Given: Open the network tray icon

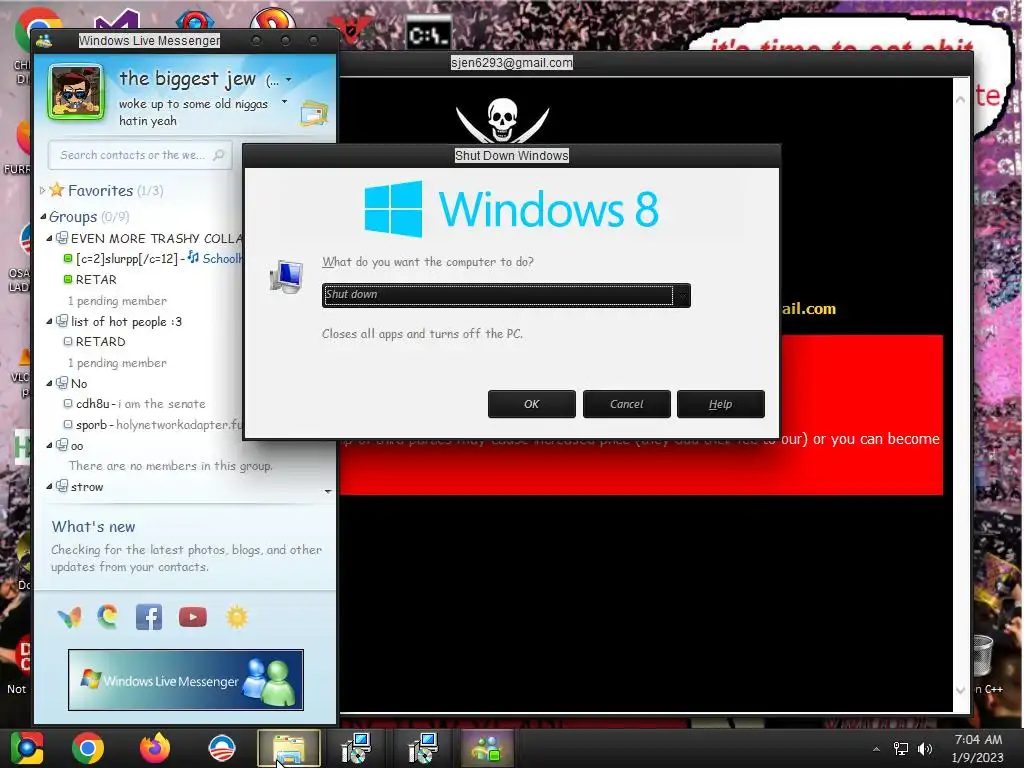Looking at the screenshot, I should tap(901, 749).
